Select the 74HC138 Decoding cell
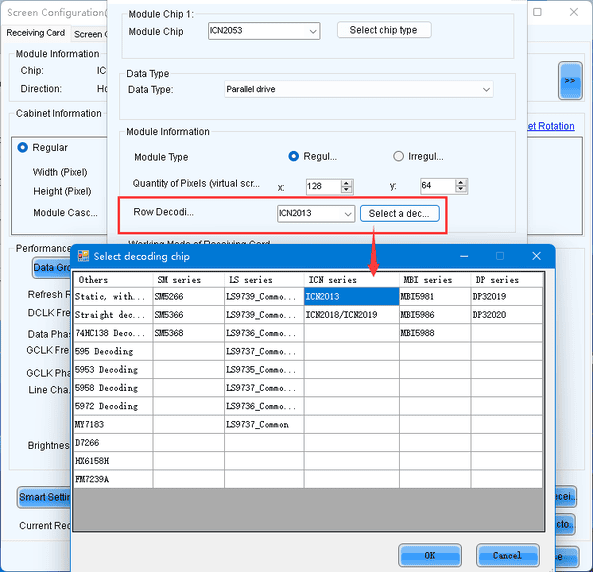 113,333
